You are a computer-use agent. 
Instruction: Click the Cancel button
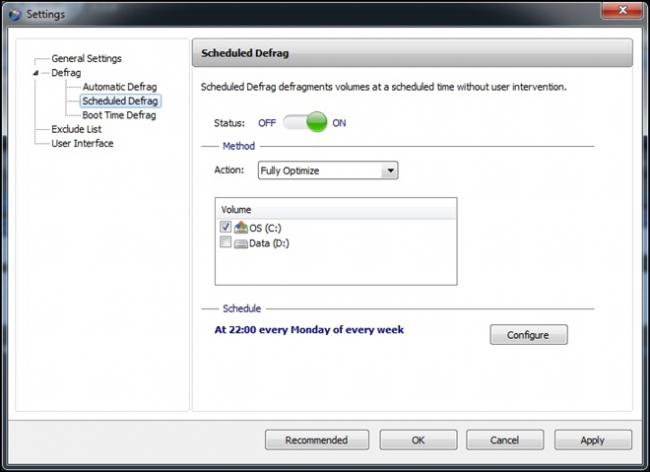505,440
